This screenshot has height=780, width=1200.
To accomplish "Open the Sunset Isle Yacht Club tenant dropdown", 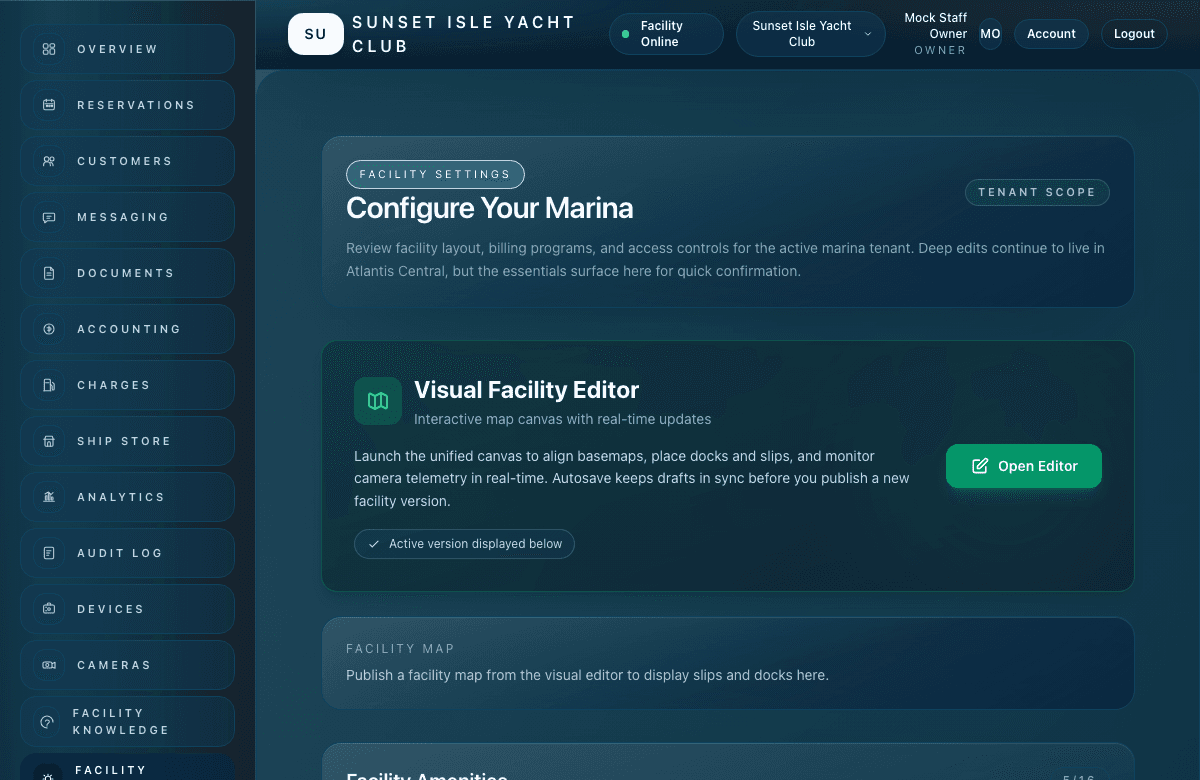I will point(810,34).
